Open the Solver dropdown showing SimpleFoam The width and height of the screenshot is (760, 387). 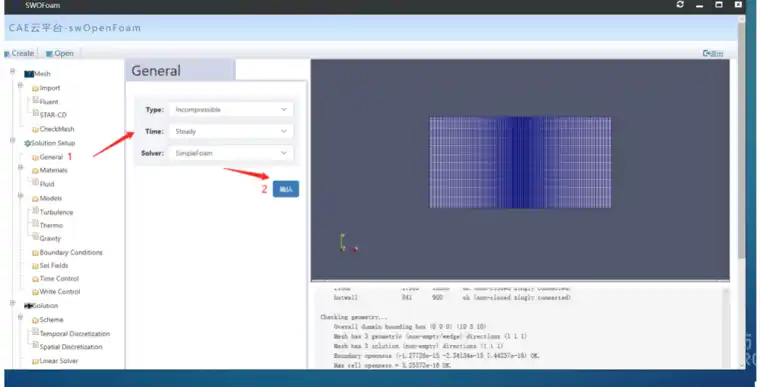click(x=231, y=153)
